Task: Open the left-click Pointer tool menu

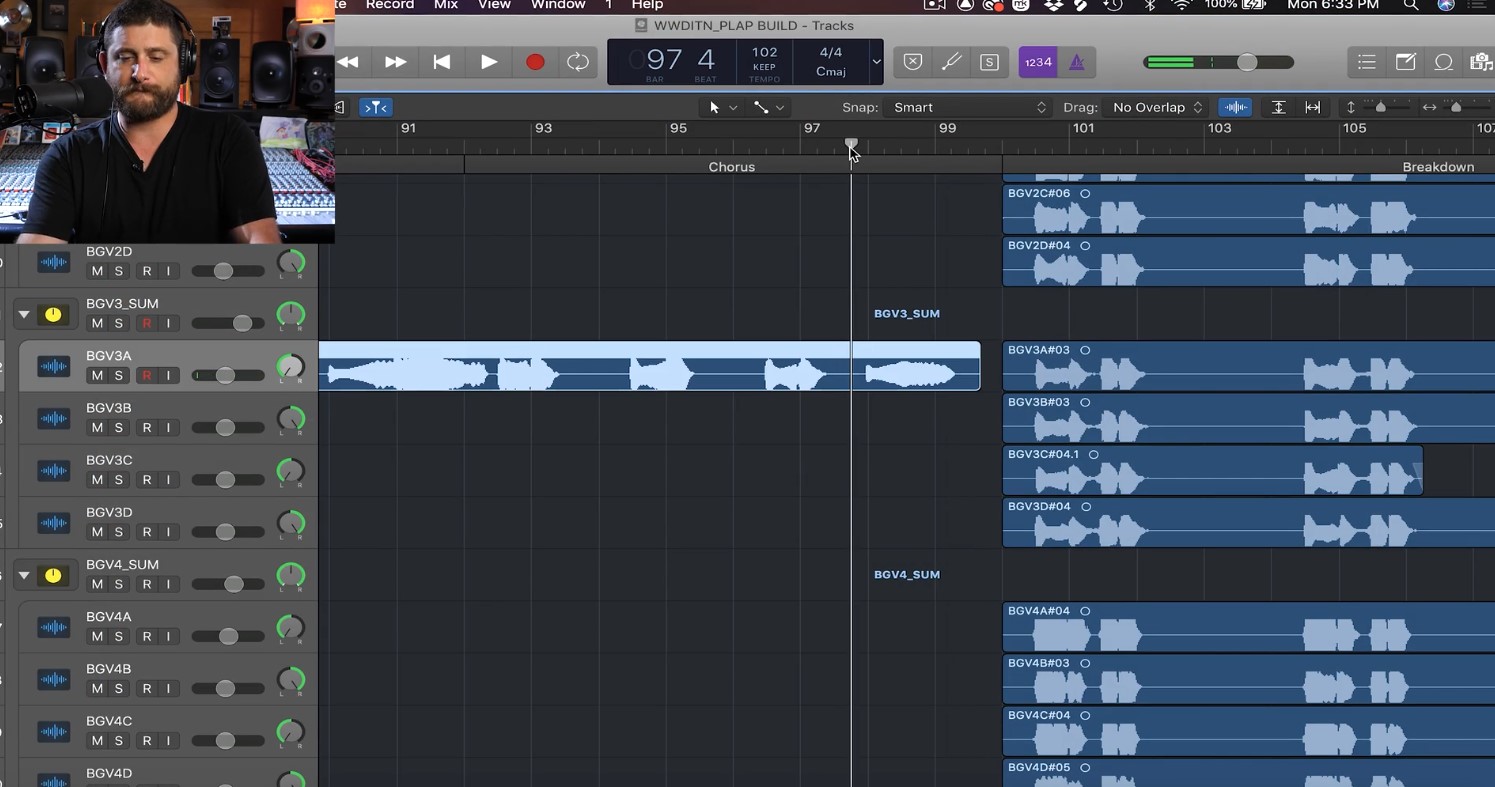Action: (x=722, y=107)
